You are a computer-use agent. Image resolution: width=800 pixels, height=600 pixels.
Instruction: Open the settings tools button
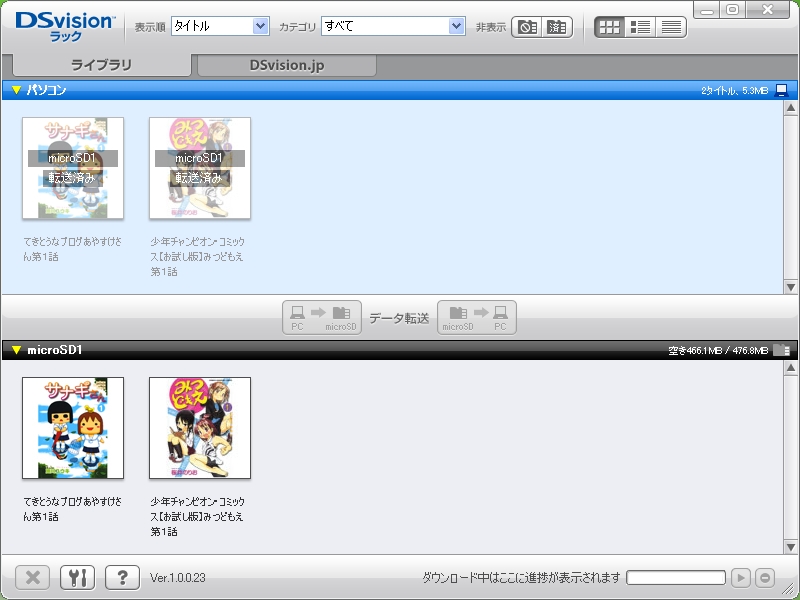[x=78, y=578]
